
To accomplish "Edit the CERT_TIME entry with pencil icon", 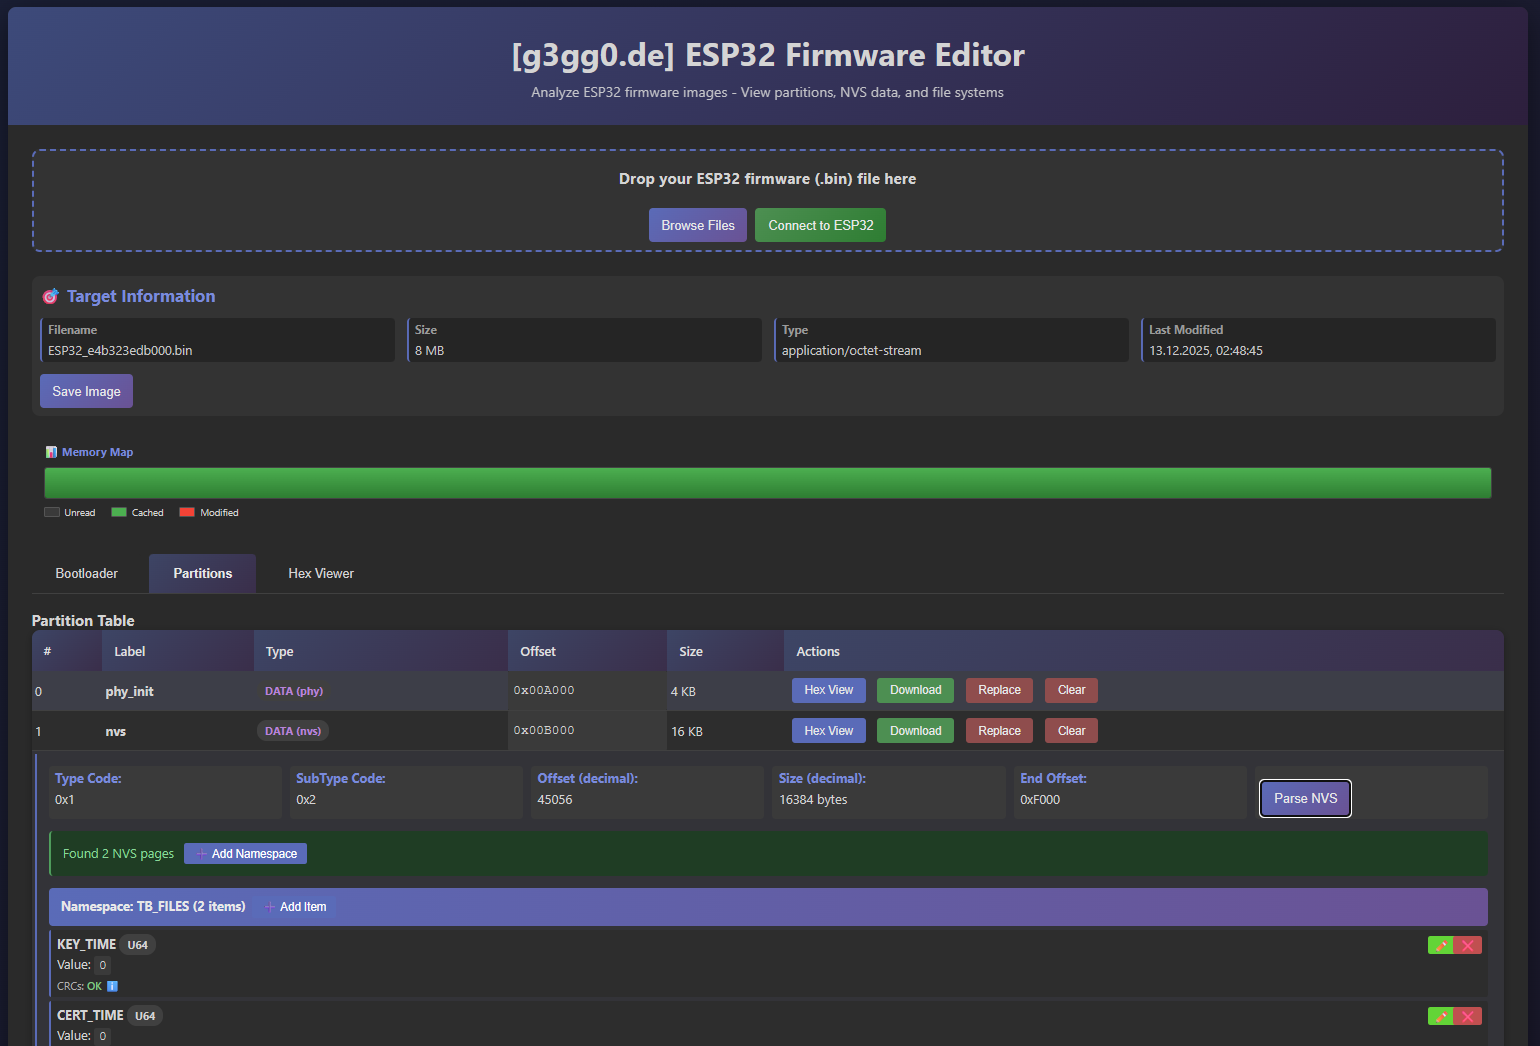I will pos(1440,1016).
